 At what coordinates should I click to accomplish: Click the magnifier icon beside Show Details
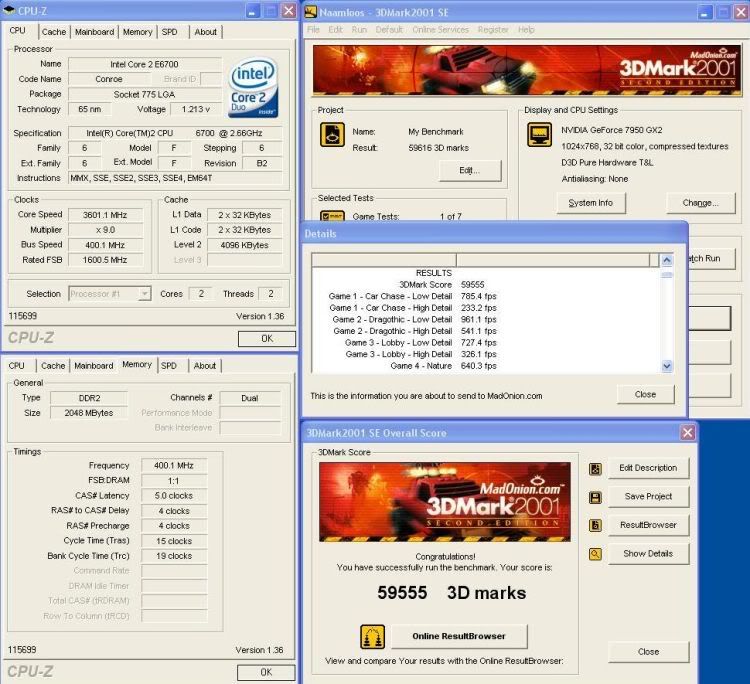[x=596, y=553]
